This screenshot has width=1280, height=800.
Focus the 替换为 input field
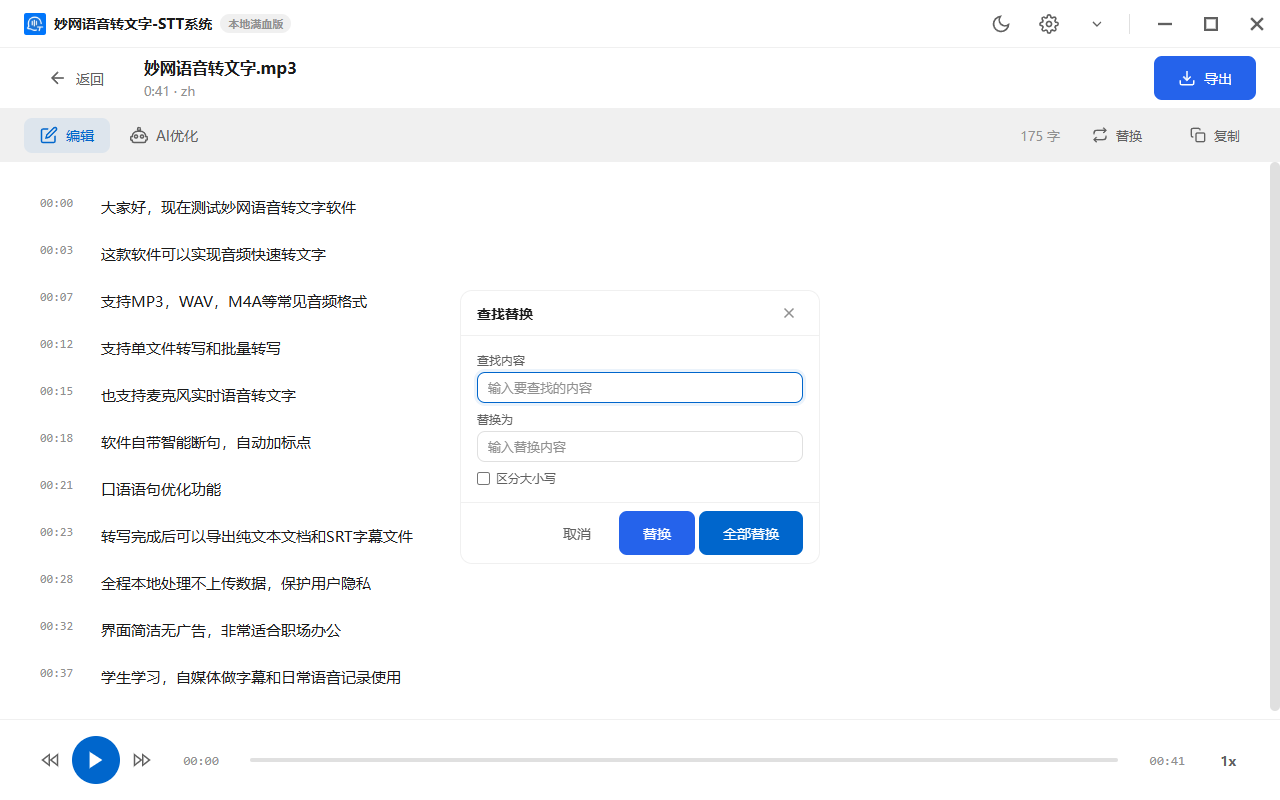tap(640, 446)
